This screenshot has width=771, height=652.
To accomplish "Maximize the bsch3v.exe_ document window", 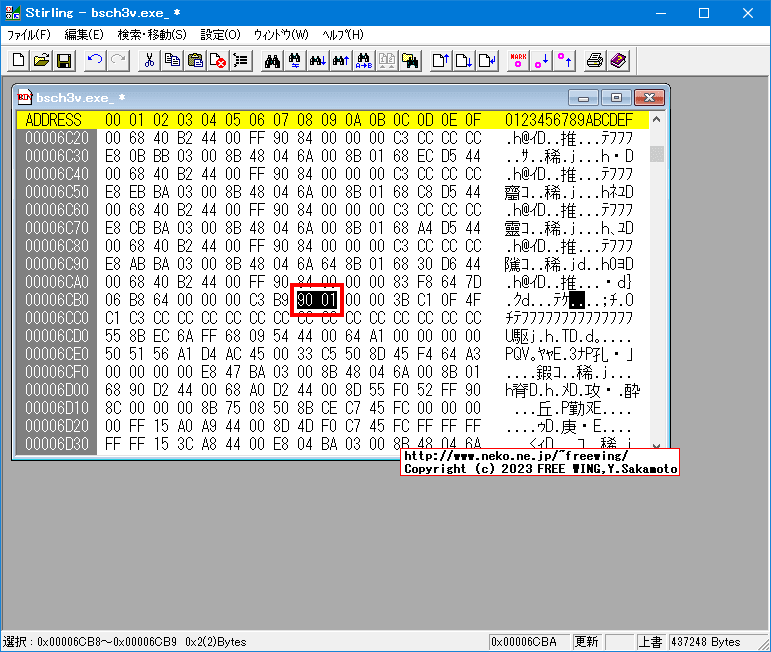I will pyautogui.click(x=616, y=98).
